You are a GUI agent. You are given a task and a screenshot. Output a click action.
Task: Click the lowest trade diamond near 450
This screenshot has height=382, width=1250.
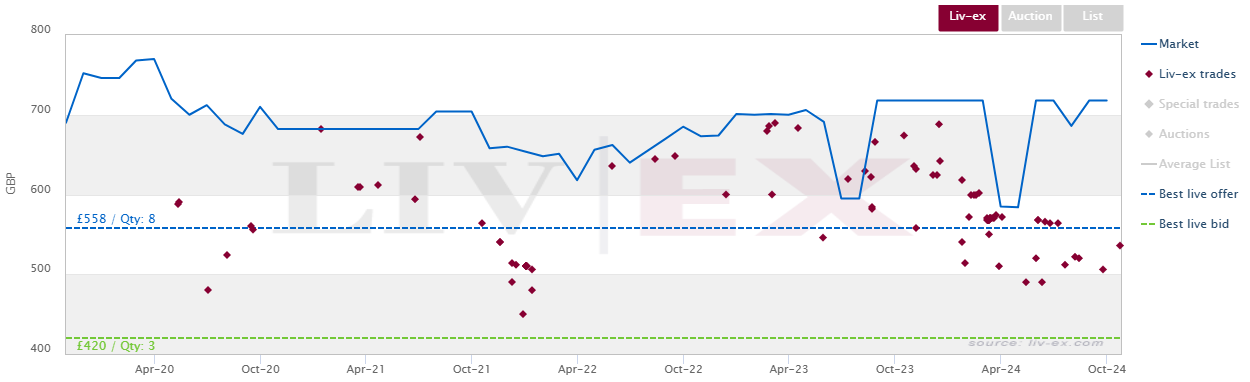point(523,314)
